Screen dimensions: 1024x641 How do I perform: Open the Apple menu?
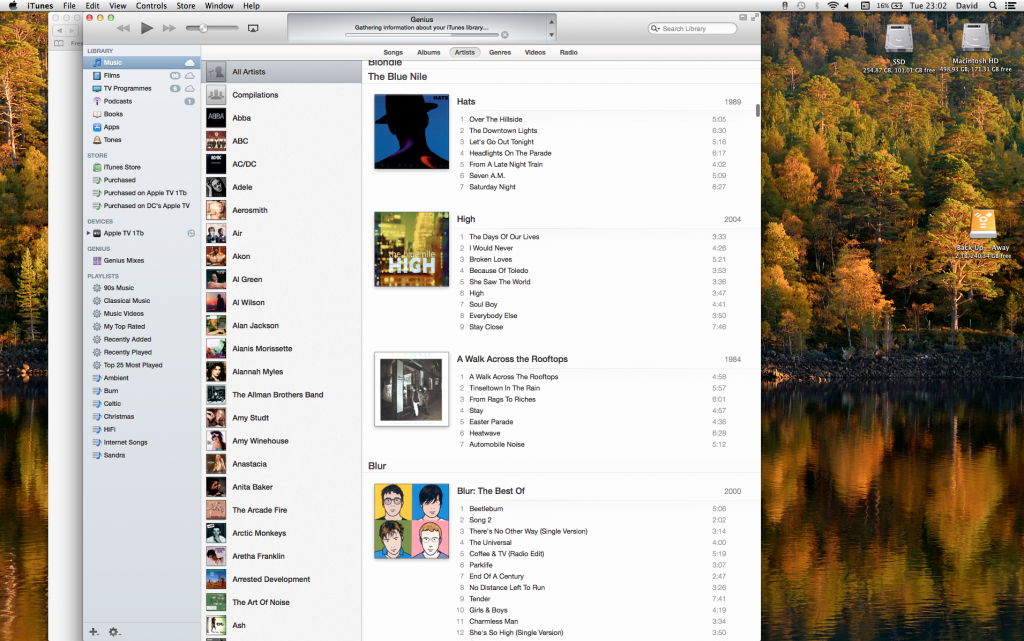point(12,6)
